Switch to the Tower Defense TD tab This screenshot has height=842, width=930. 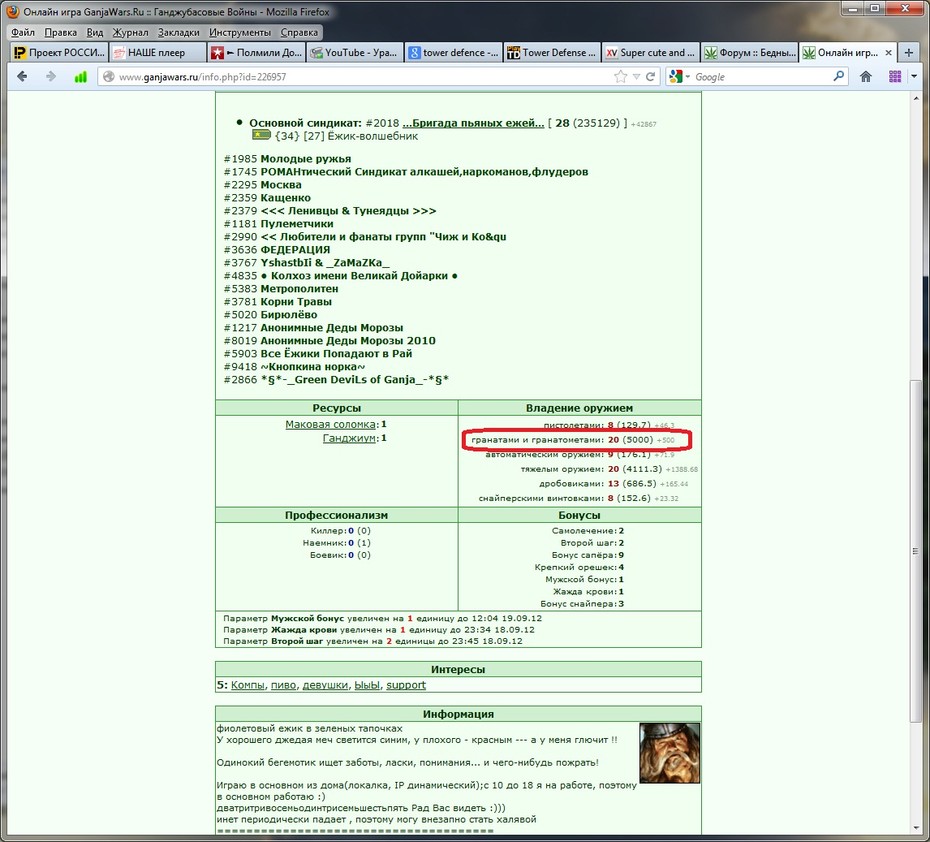pyautogui.click(x=552, y=53)
